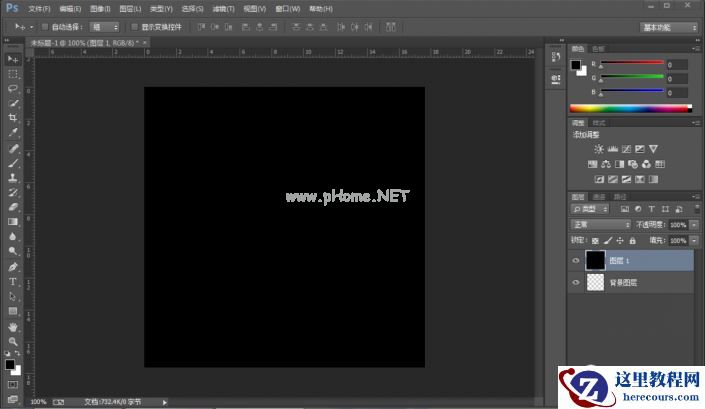Open the Layers panel flyout menu
705x409 pixels.
click(696, 197)
